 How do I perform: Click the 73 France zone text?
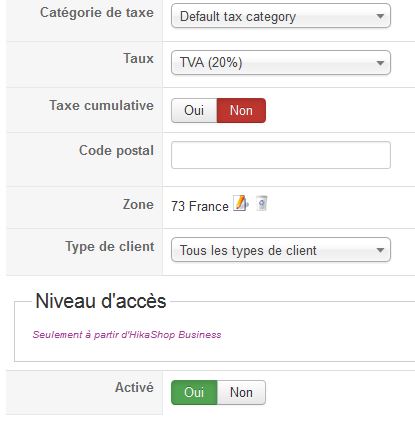[x=200, y=206]
